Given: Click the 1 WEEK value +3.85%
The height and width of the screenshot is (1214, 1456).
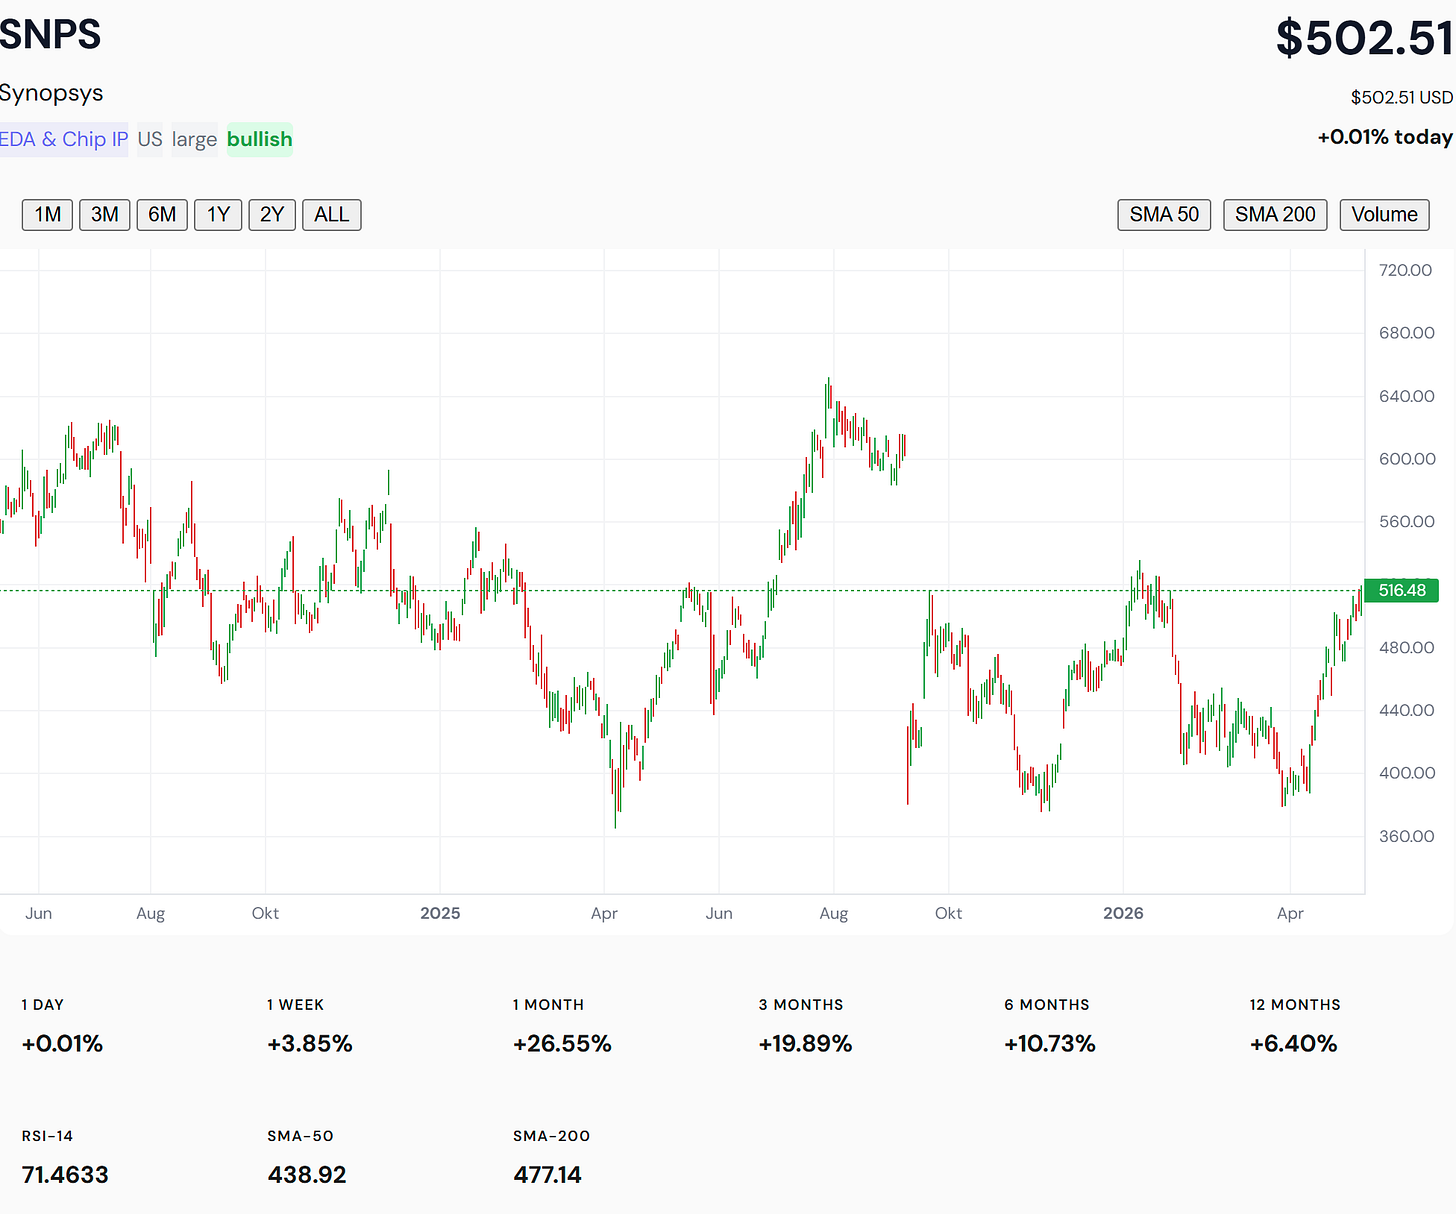Looking at the screenshot, I should [310, 1044].
